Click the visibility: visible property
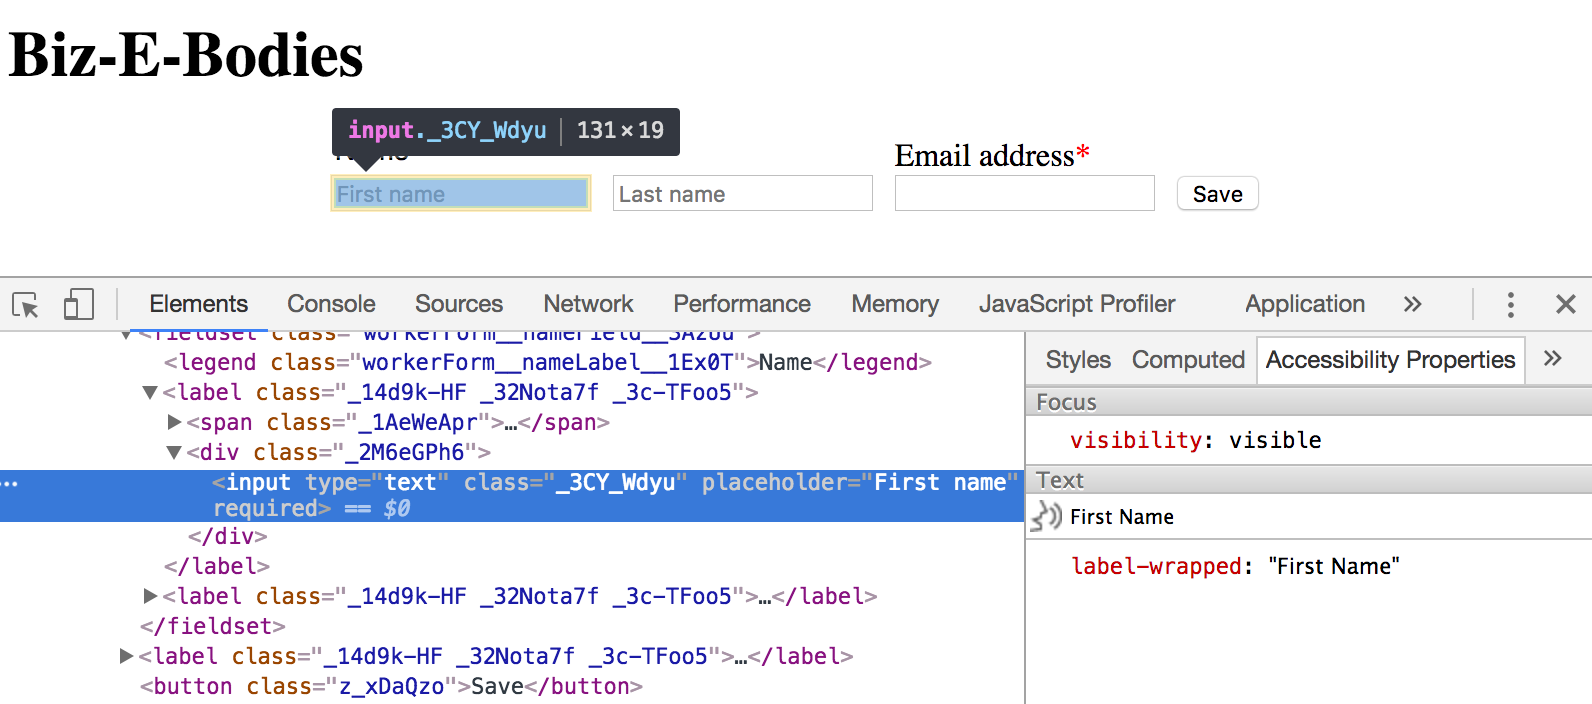This screenshot has height=704, width=1592. pyautogui.click(x=1196, y=440)
